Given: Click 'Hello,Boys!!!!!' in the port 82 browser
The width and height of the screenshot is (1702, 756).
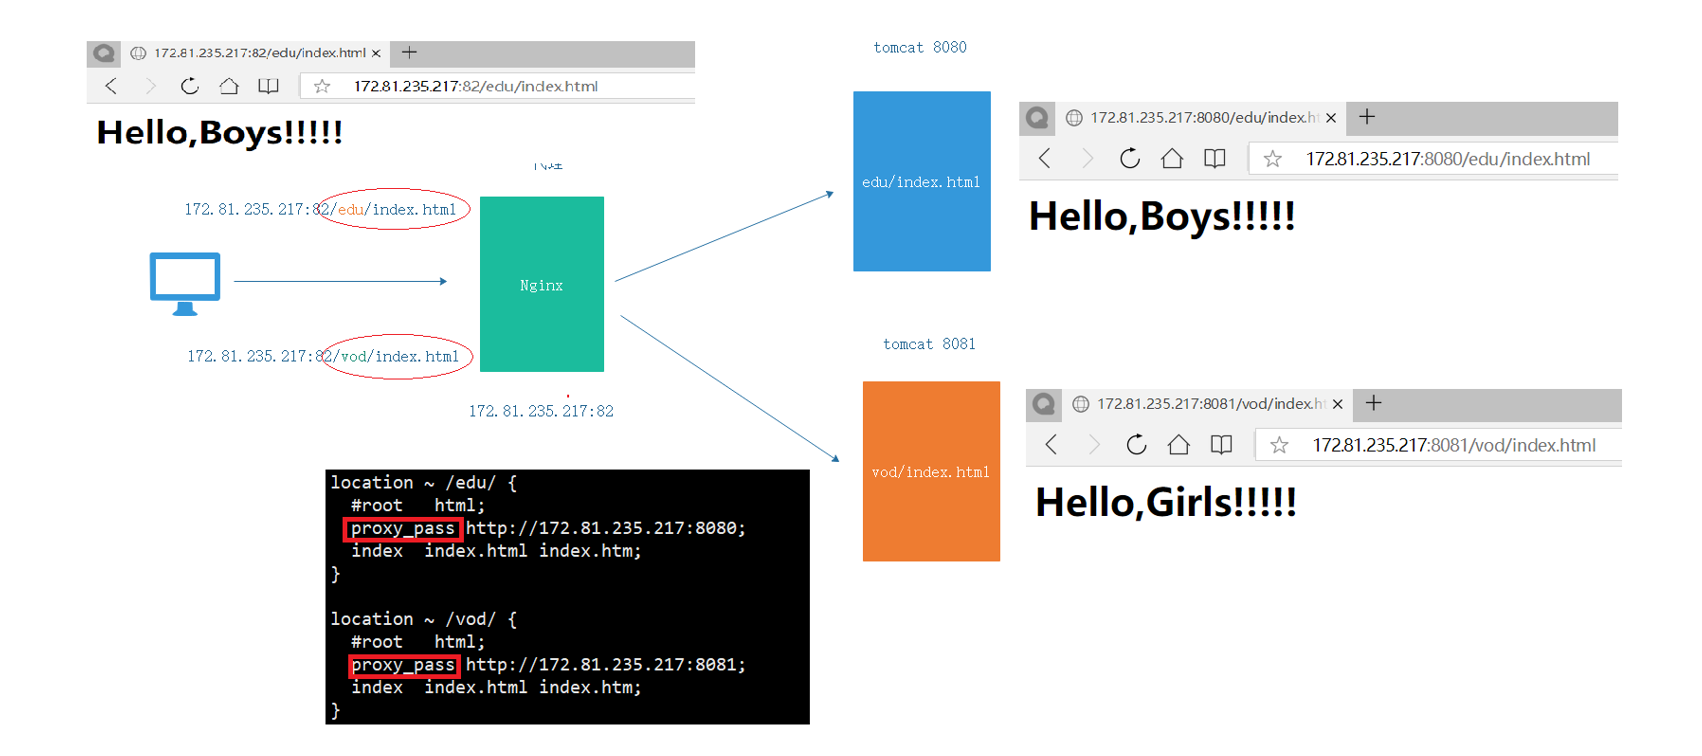Looking at the screenshot, I should (220, 132).
